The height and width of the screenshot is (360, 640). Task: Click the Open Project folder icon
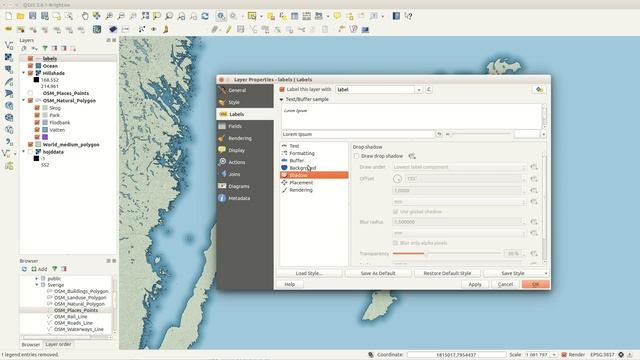click(x=20, y=16)
